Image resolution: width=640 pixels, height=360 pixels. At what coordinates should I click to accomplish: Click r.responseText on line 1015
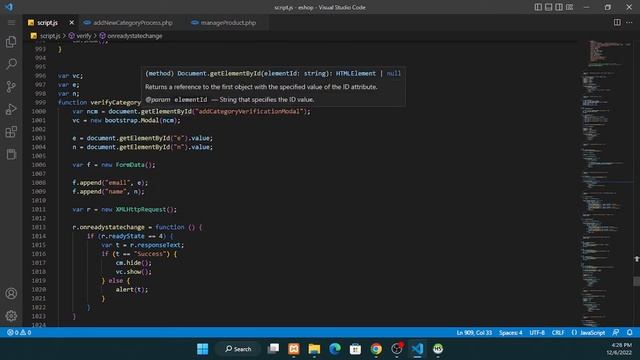(155, 245)
